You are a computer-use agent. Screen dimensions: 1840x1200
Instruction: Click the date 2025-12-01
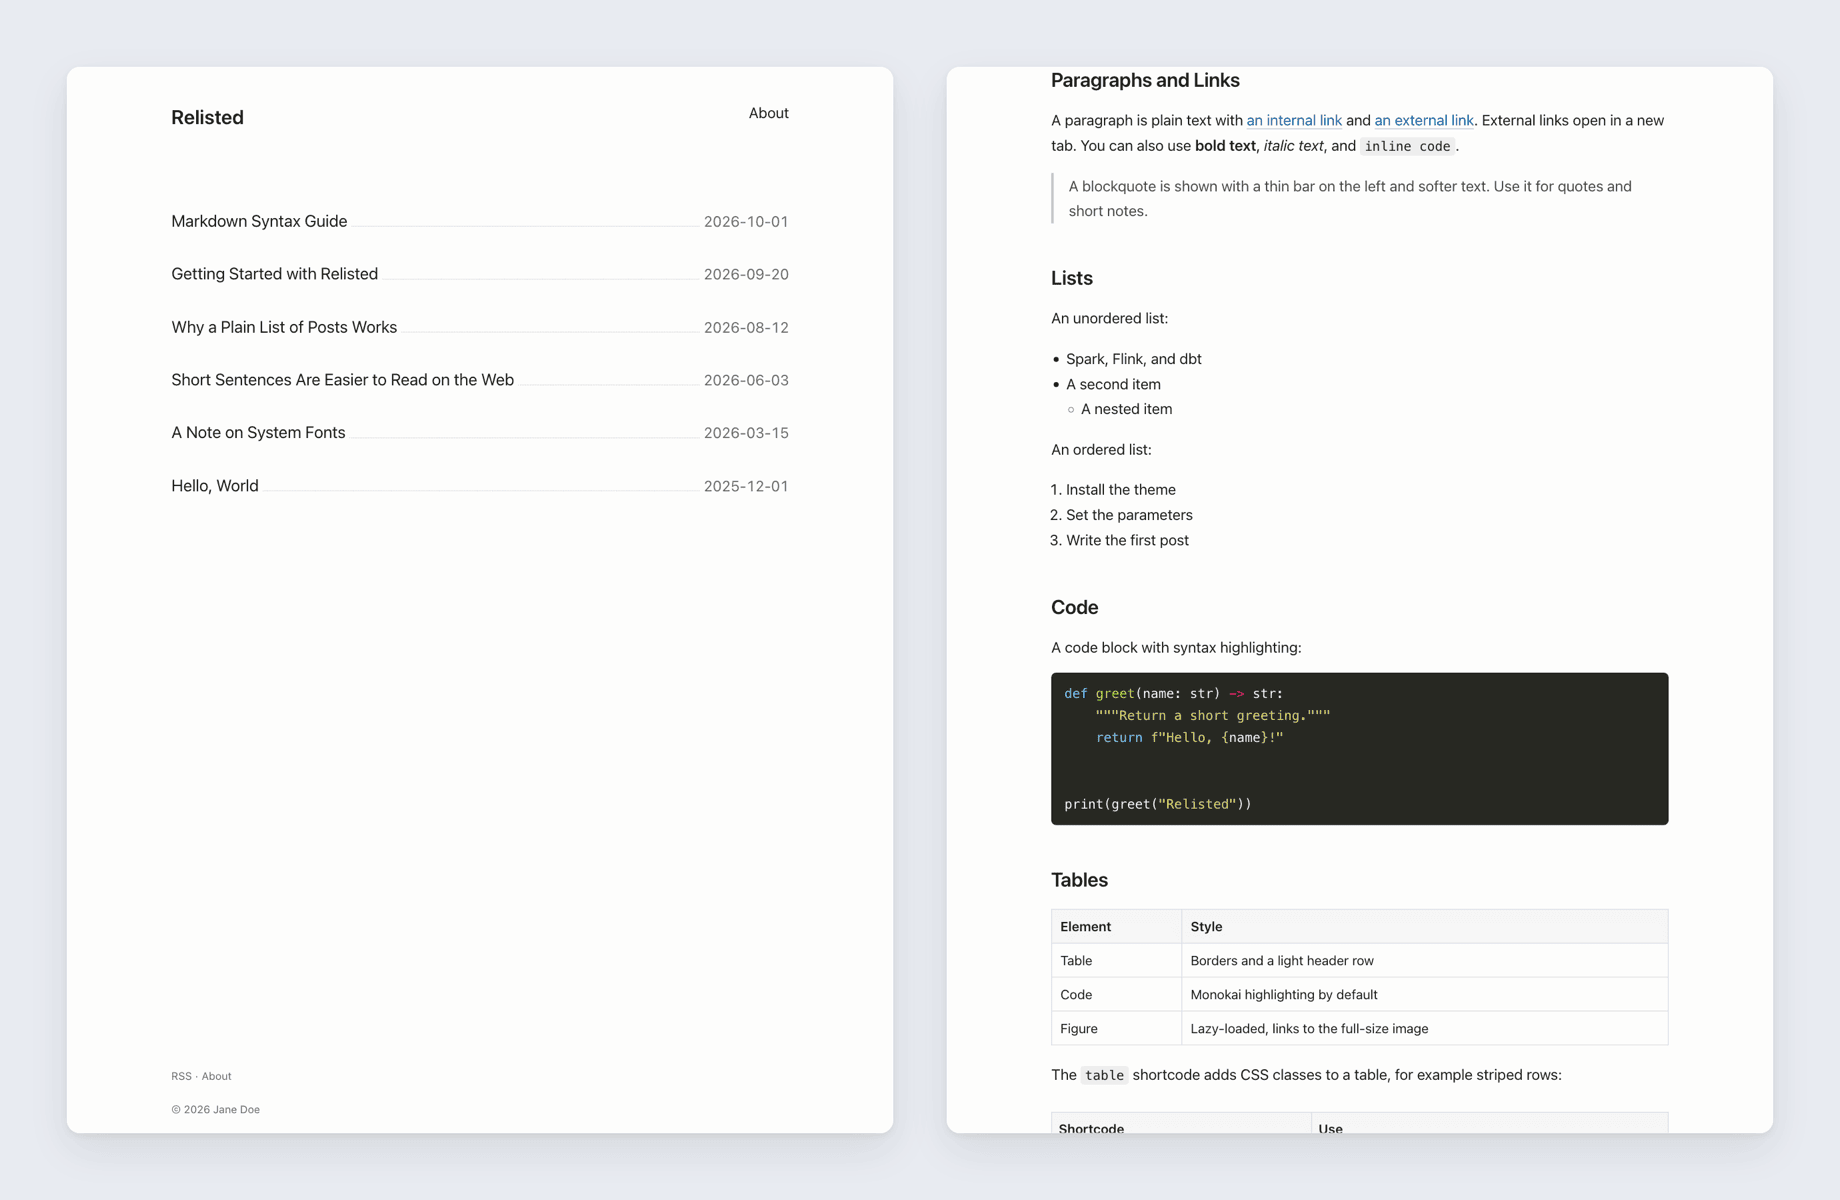pyautogui.click(x=746, y=487)
